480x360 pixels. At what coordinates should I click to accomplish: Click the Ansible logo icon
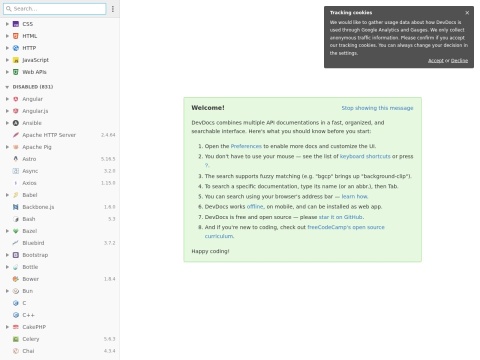(16, 123)
